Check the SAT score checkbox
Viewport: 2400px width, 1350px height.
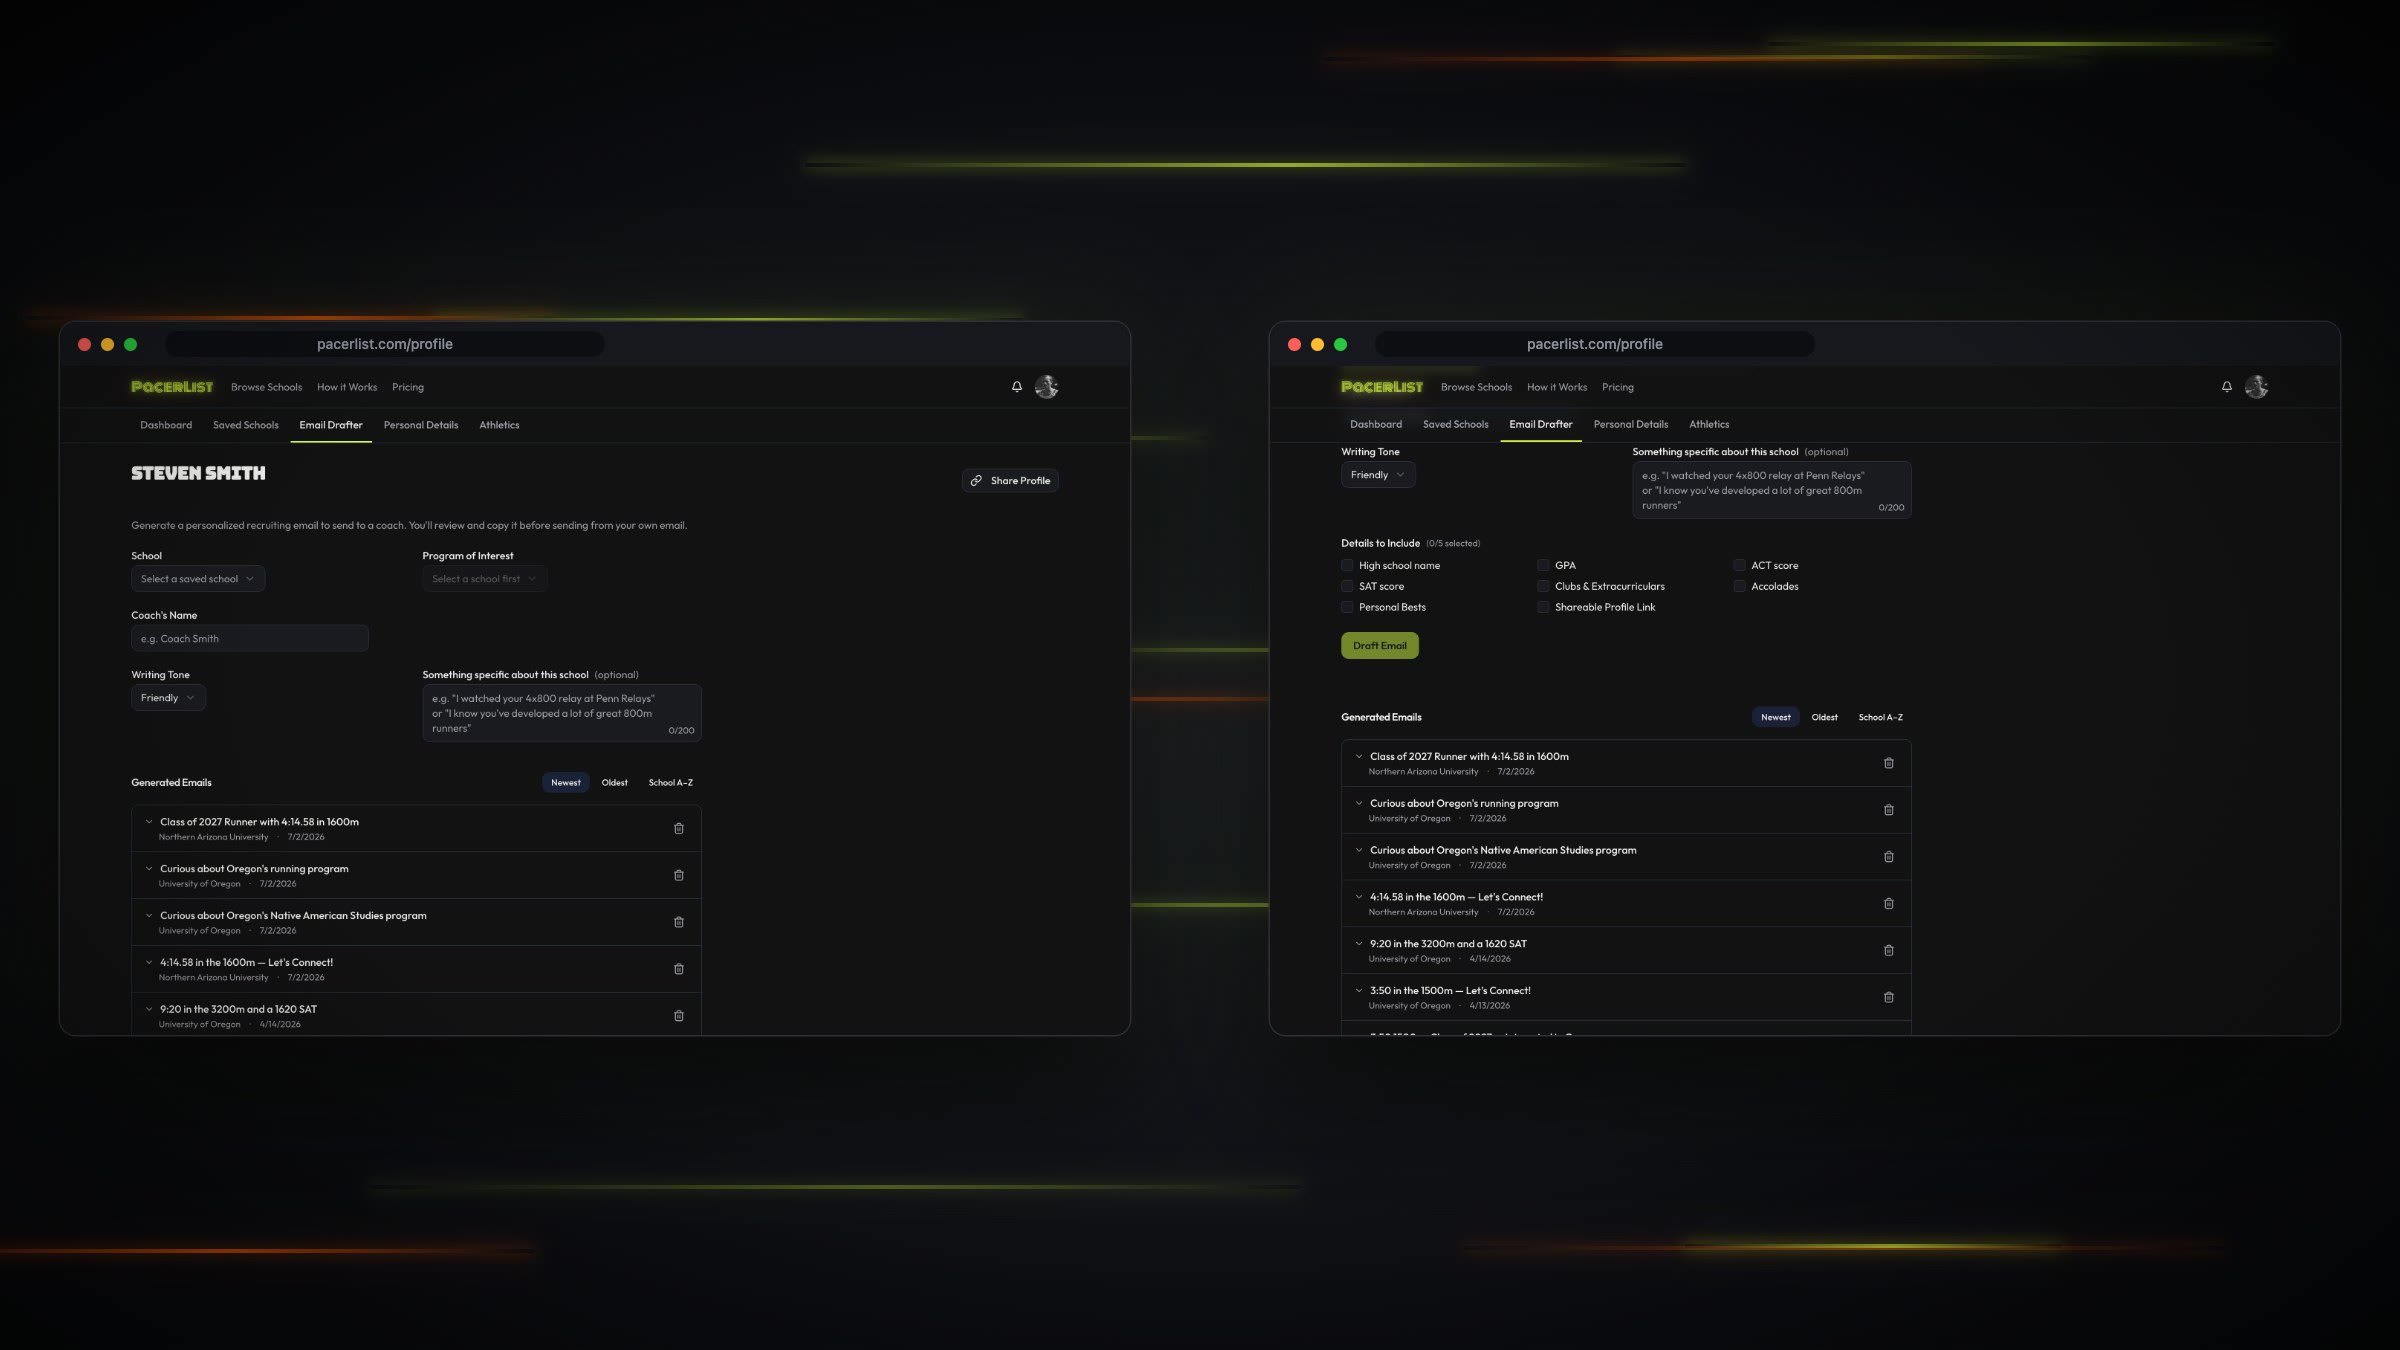1347,587
